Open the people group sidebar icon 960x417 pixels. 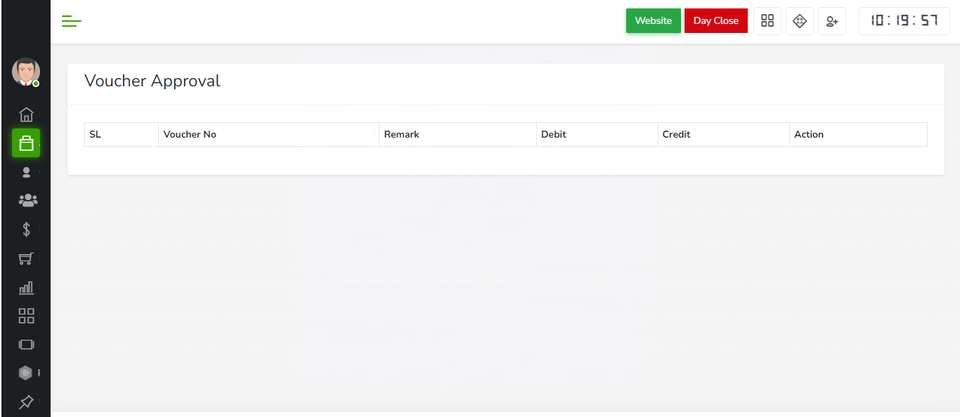28,200
